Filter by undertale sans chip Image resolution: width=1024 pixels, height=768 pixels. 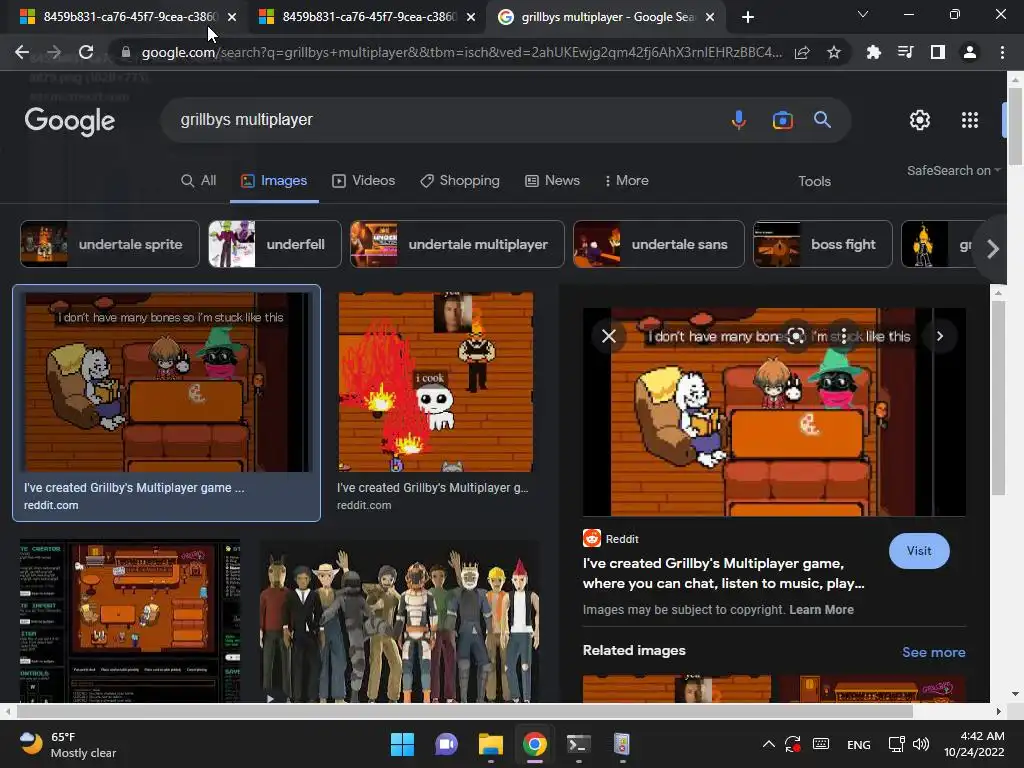click(x=659, y=244)
